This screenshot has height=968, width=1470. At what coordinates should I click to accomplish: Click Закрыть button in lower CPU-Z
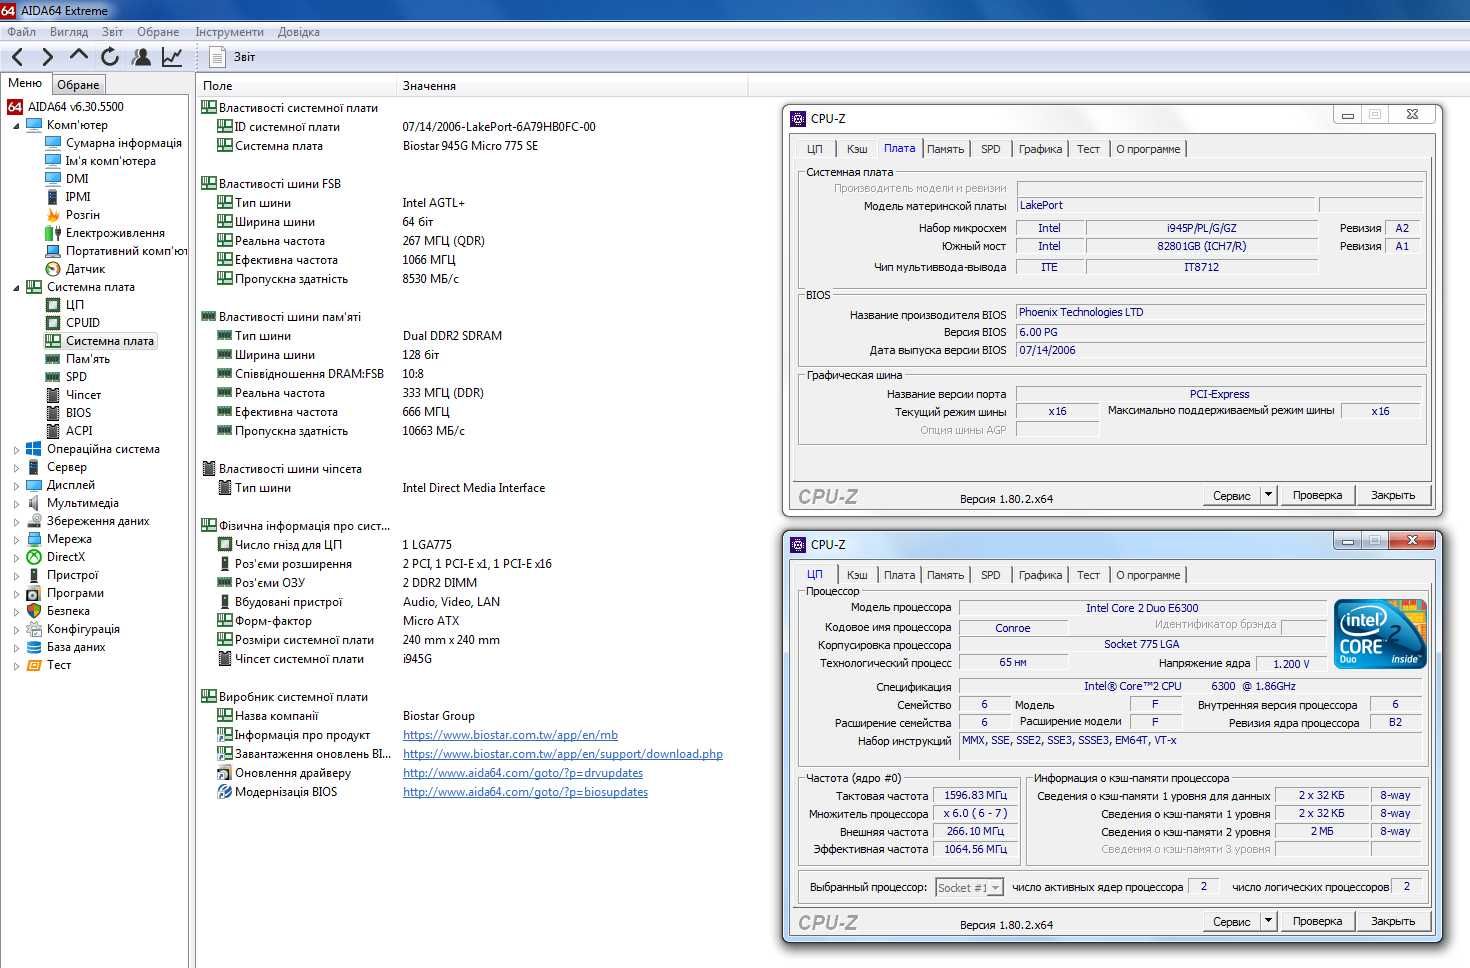click(x=1393, y=921)
